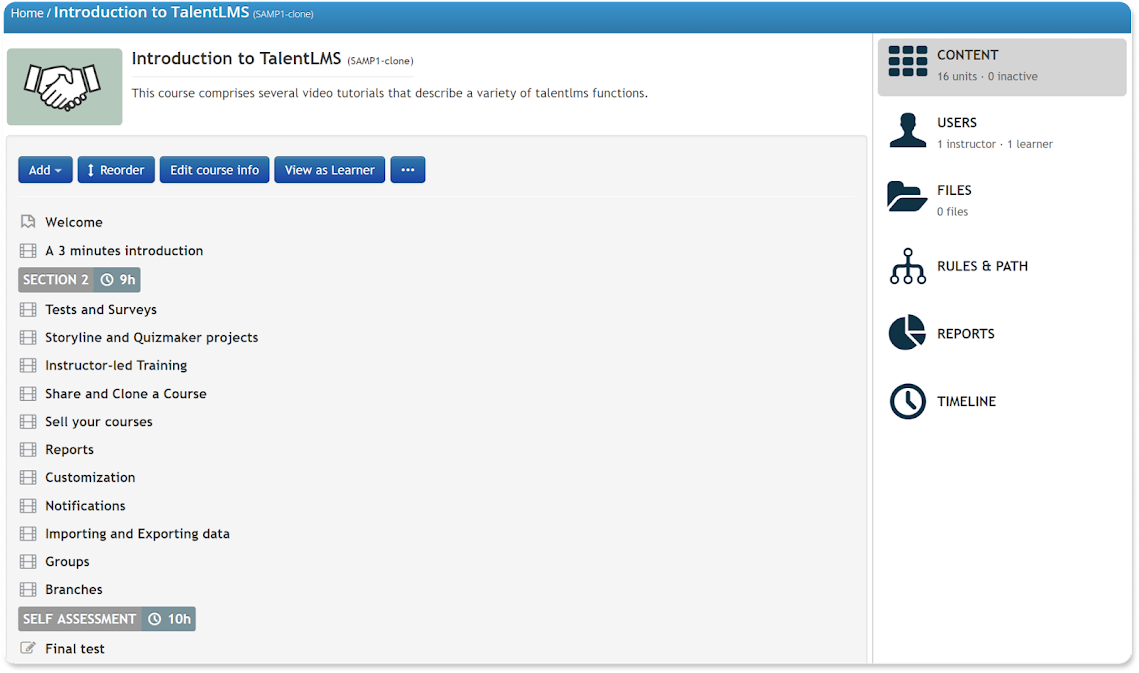
Task: Select the TIMELINE menu label
Action: (966, 401)
